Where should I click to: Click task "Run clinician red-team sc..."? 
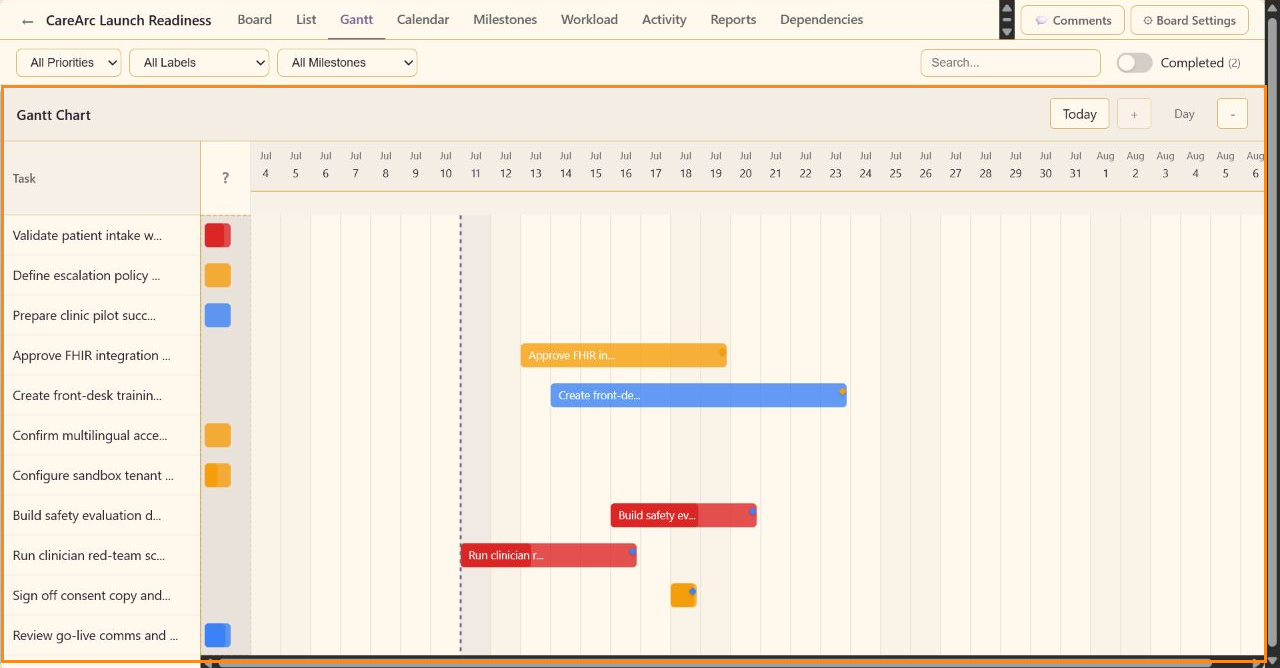pos(89,555)
